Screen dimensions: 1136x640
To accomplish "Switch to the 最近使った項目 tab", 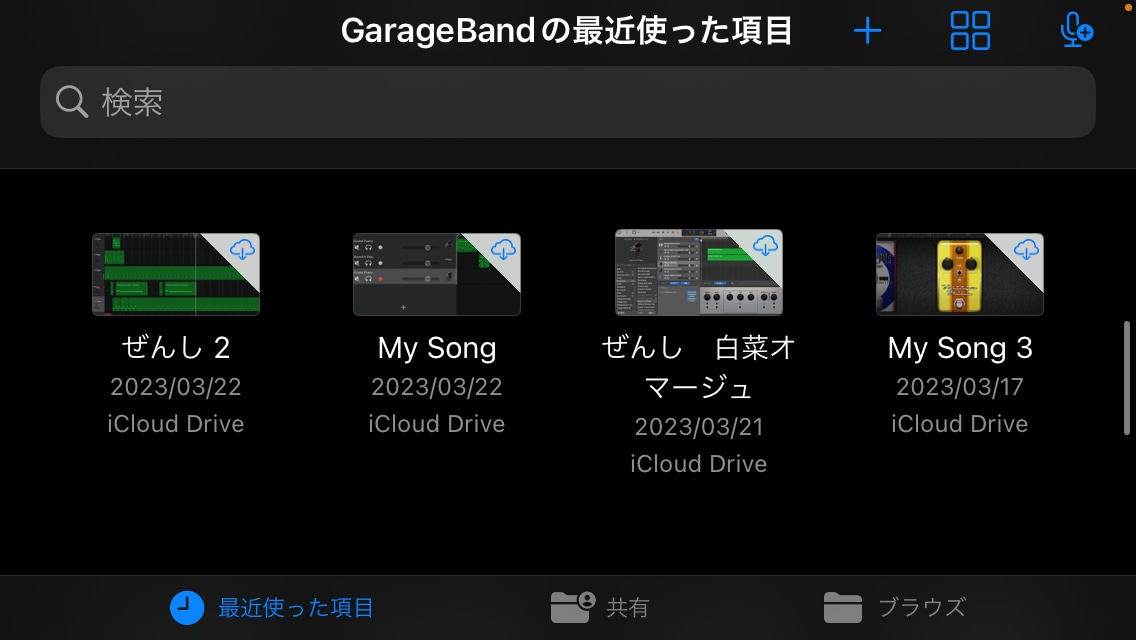I will click(272, 607).
